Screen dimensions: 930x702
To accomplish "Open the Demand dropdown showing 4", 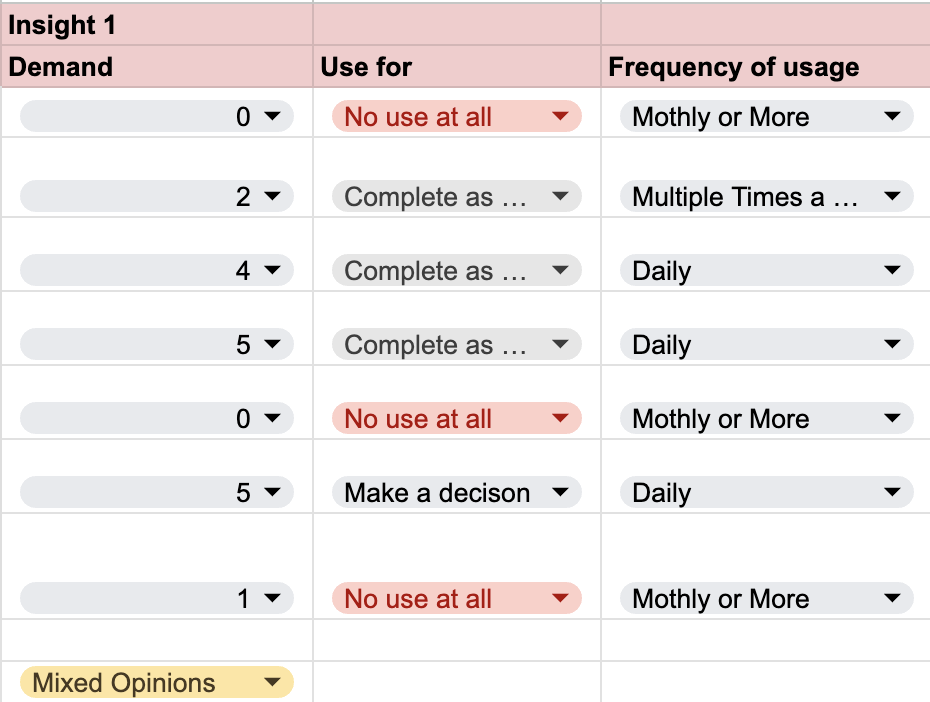I will 157,270.
